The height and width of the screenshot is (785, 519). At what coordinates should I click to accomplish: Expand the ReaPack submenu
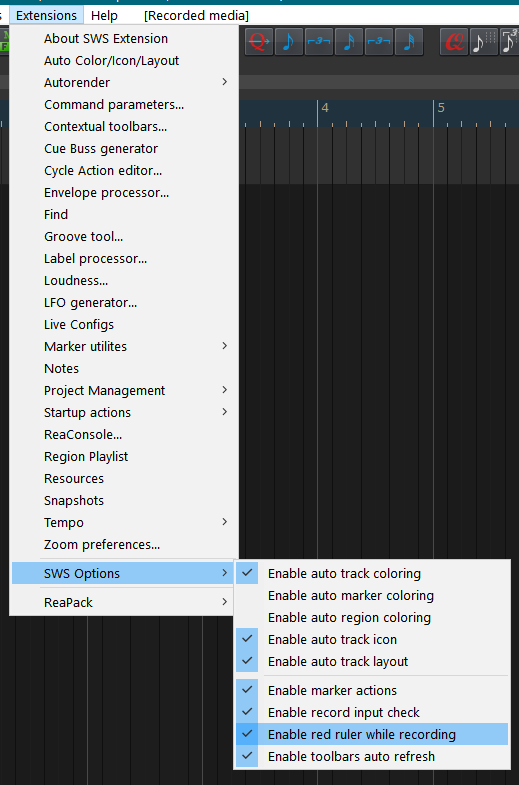124,602
